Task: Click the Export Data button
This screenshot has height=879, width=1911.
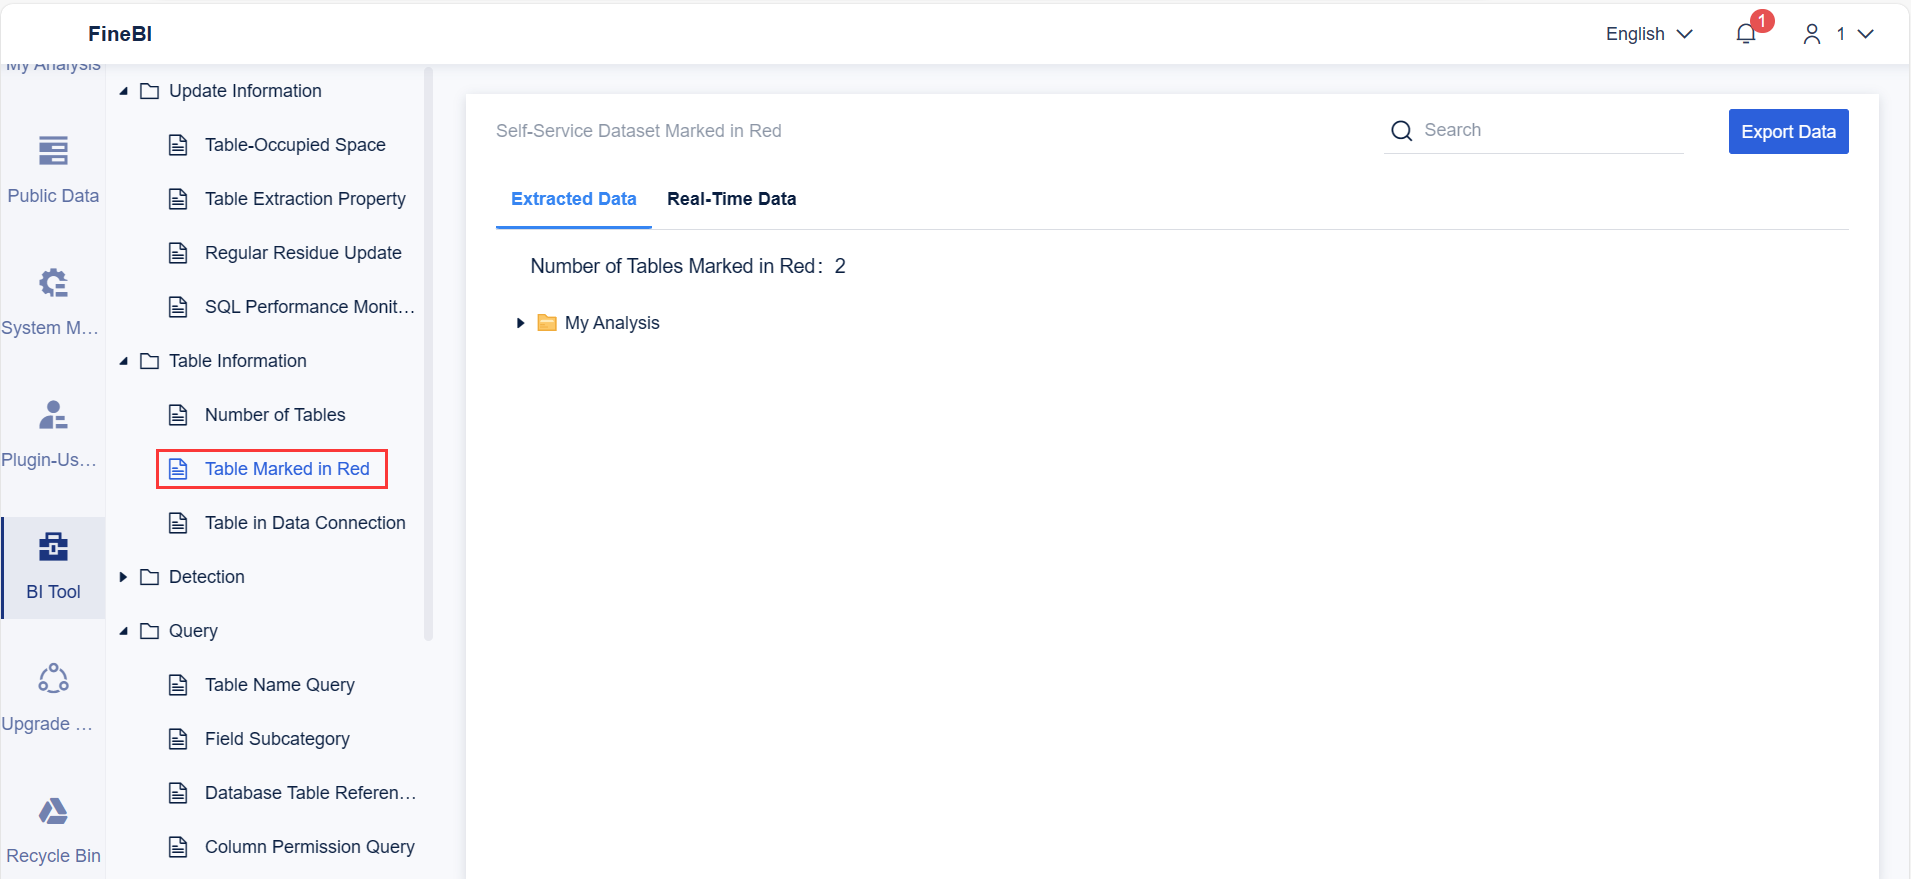Action: coord(1788,131)
